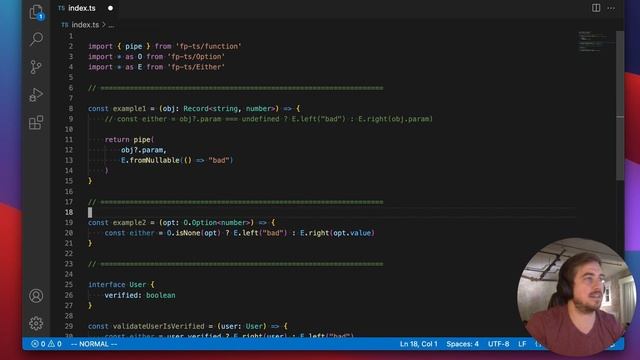Click the User interface name
This screenshot has width=640, height=360.
pyautogui.click(x=138, y=284)
